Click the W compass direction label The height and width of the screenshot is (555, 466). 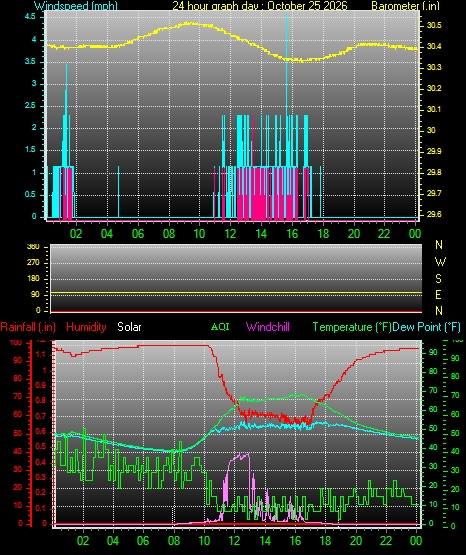coord(440,262)
